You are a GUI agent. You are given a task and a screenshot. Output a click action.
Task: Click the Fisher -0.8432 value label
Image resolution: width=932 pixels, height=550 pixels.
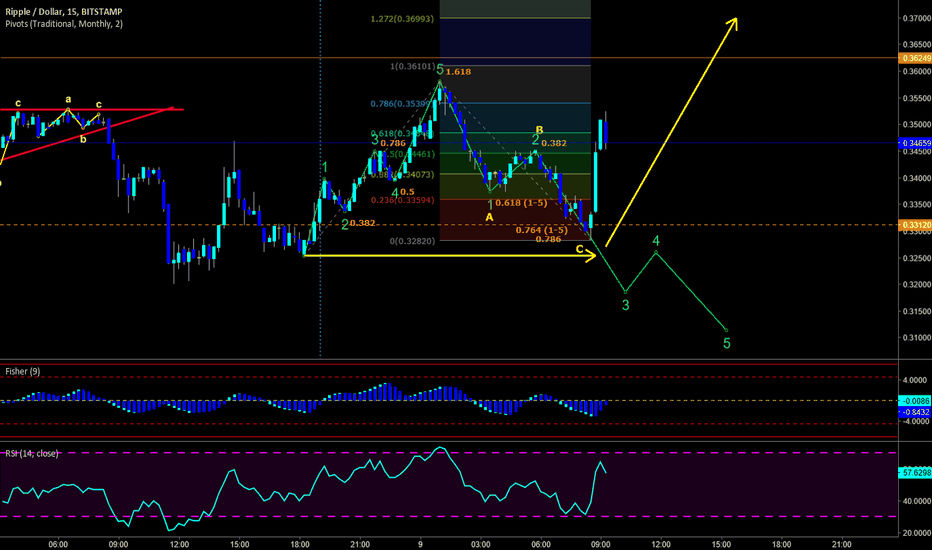coord(914,411)
